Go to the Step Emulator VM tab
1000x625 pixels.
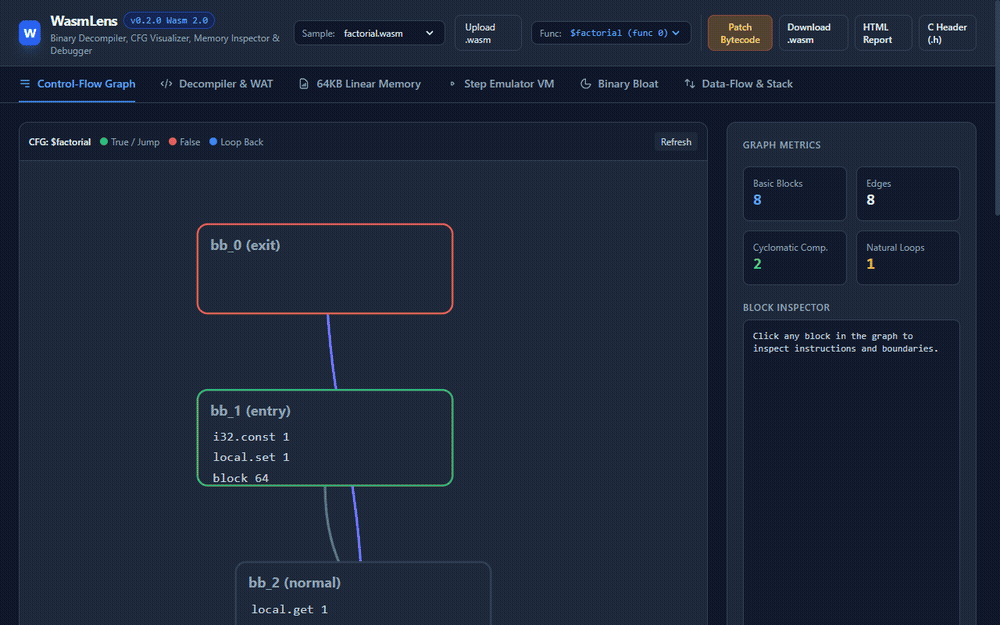coord(501,84)
